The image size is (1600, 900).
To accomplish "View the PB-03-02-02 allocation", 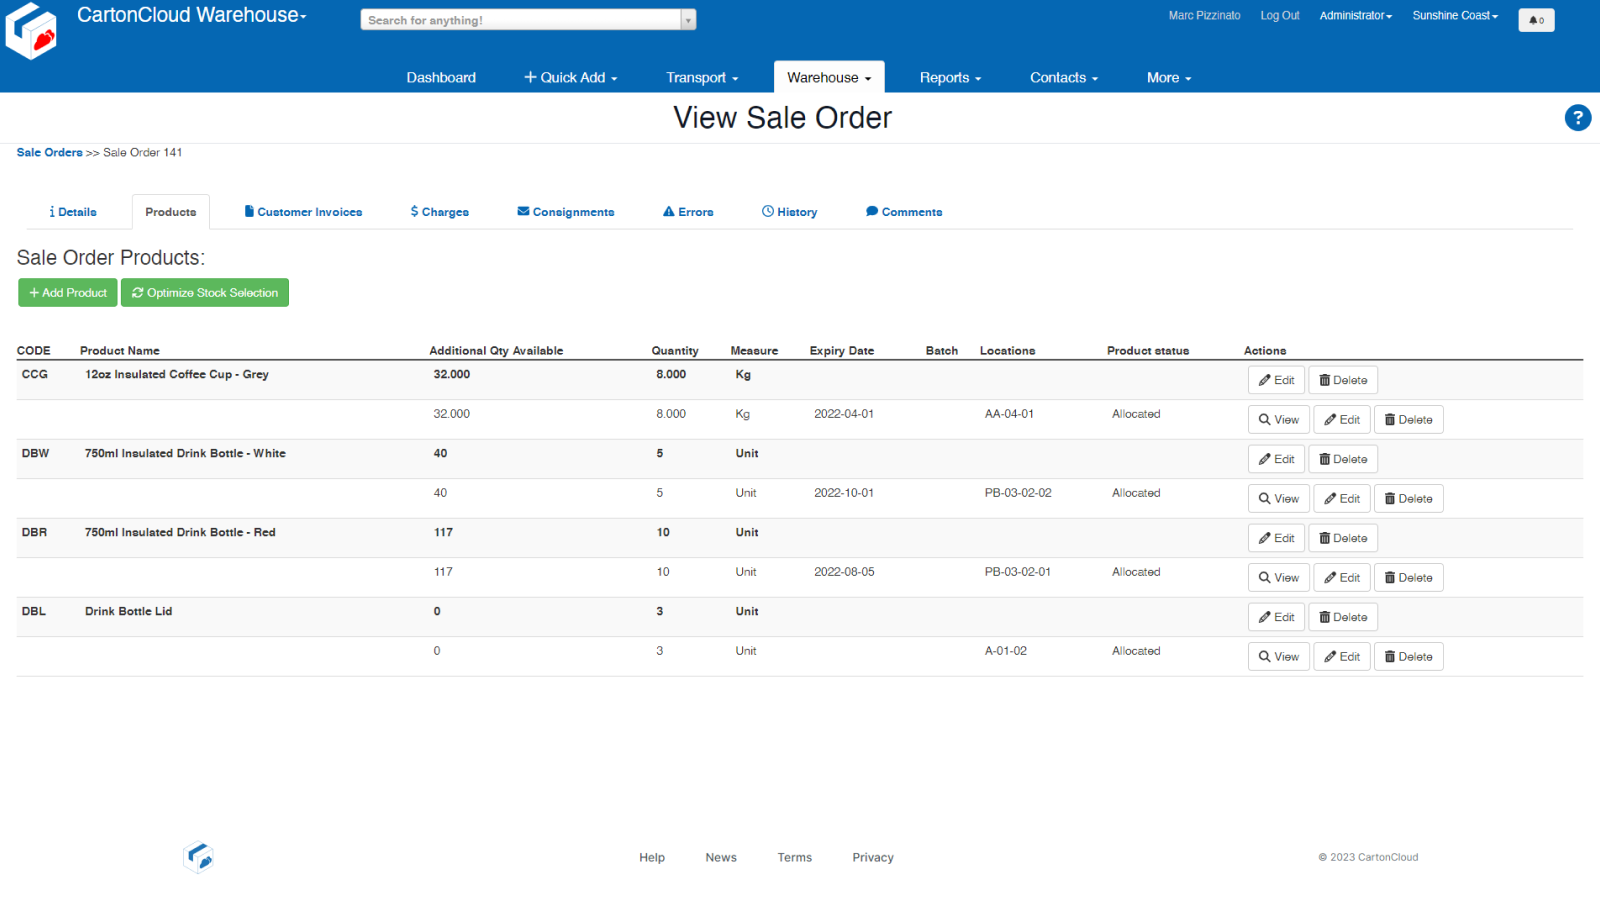I will (x=1279, y=499).
